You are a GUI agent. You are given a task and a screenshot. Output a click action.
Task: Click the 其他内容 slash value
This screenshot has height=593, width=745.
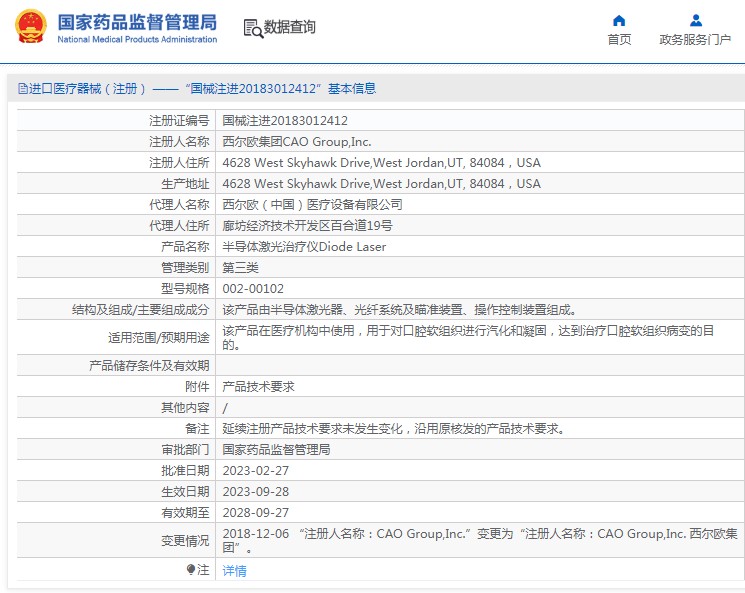pos(225,408)
